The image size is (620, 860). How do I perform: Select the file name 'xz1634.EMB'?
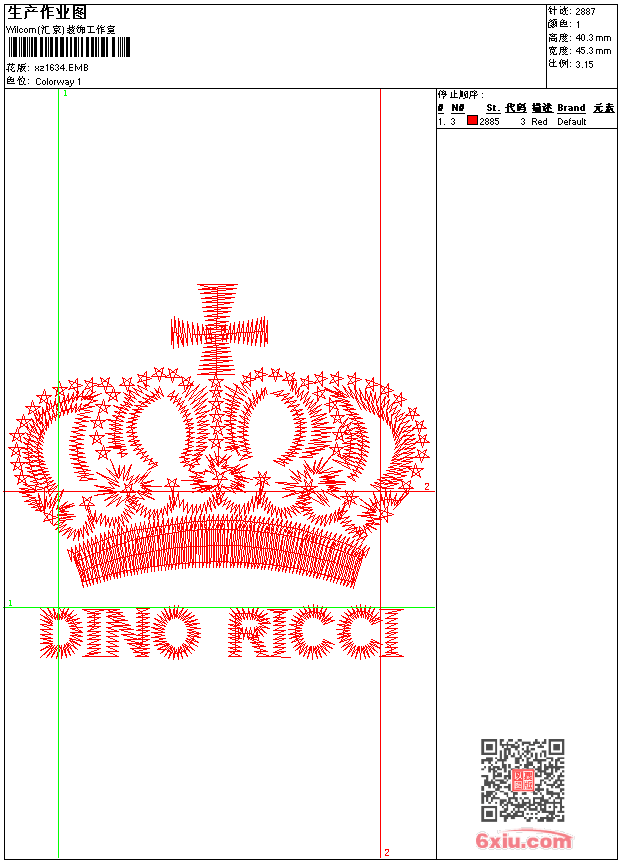coord(61,68)
